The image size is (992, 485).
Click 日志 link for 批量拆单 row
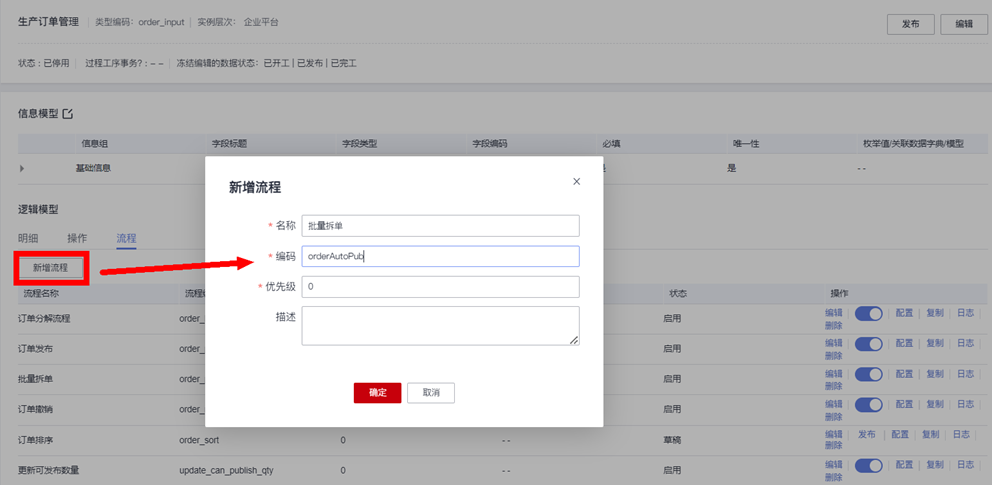pos(965,373)
